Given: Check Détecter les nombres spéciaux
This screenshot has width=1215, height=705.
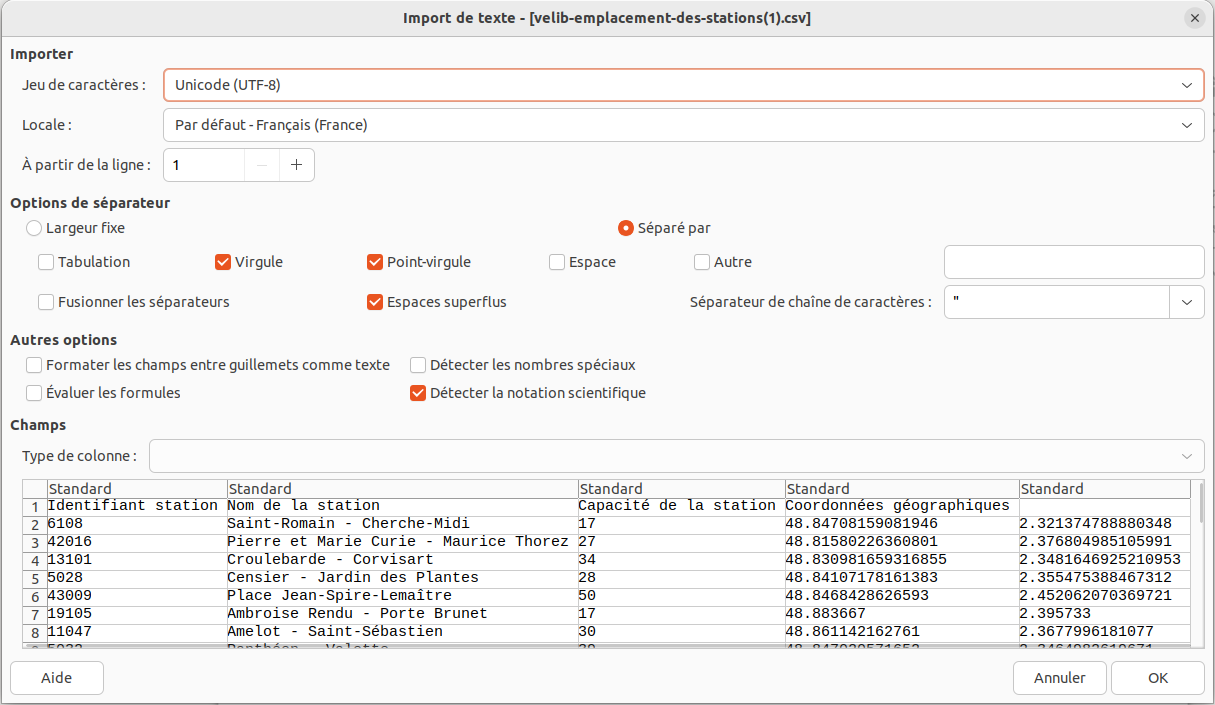Looking at the screenshot, I should [x=417, y=365].
